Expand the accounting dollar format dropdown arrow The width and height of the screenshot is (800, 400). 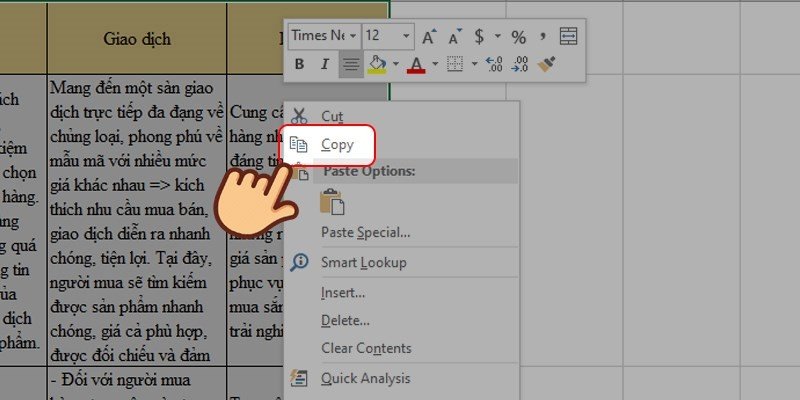click(x=496, y=37)
